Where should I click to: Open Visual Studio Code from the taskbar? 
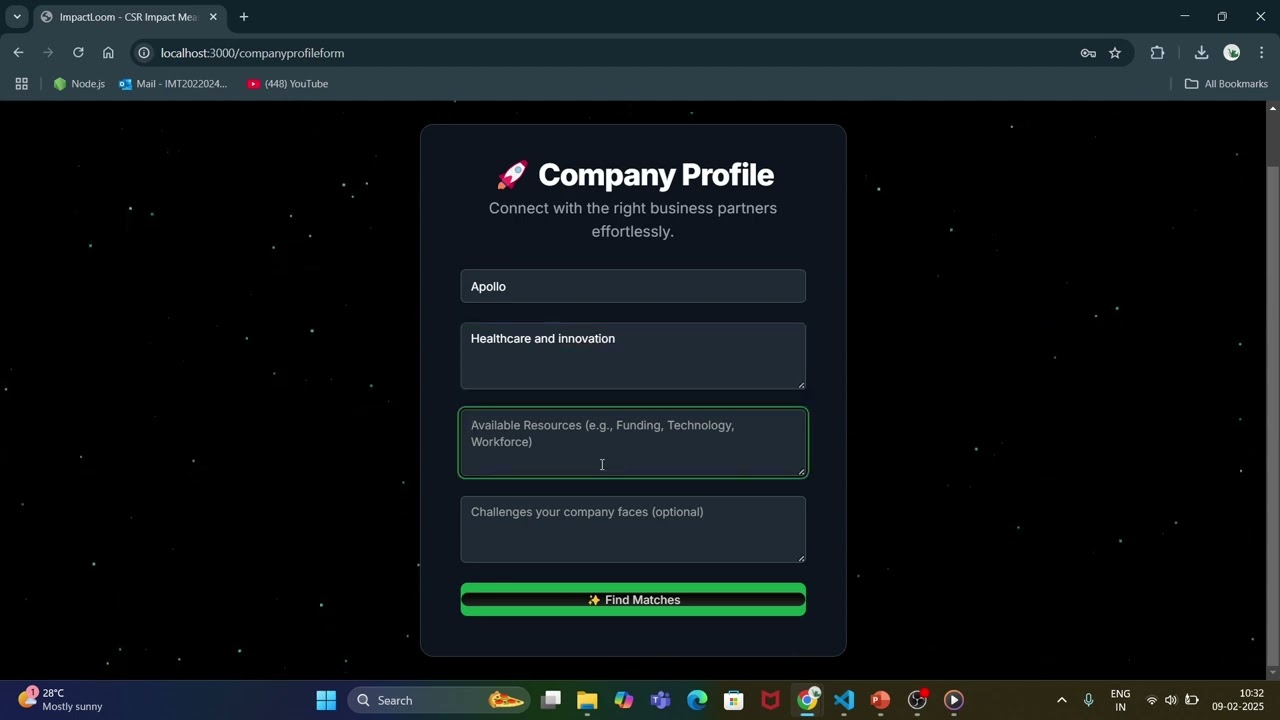click(844, 700)
